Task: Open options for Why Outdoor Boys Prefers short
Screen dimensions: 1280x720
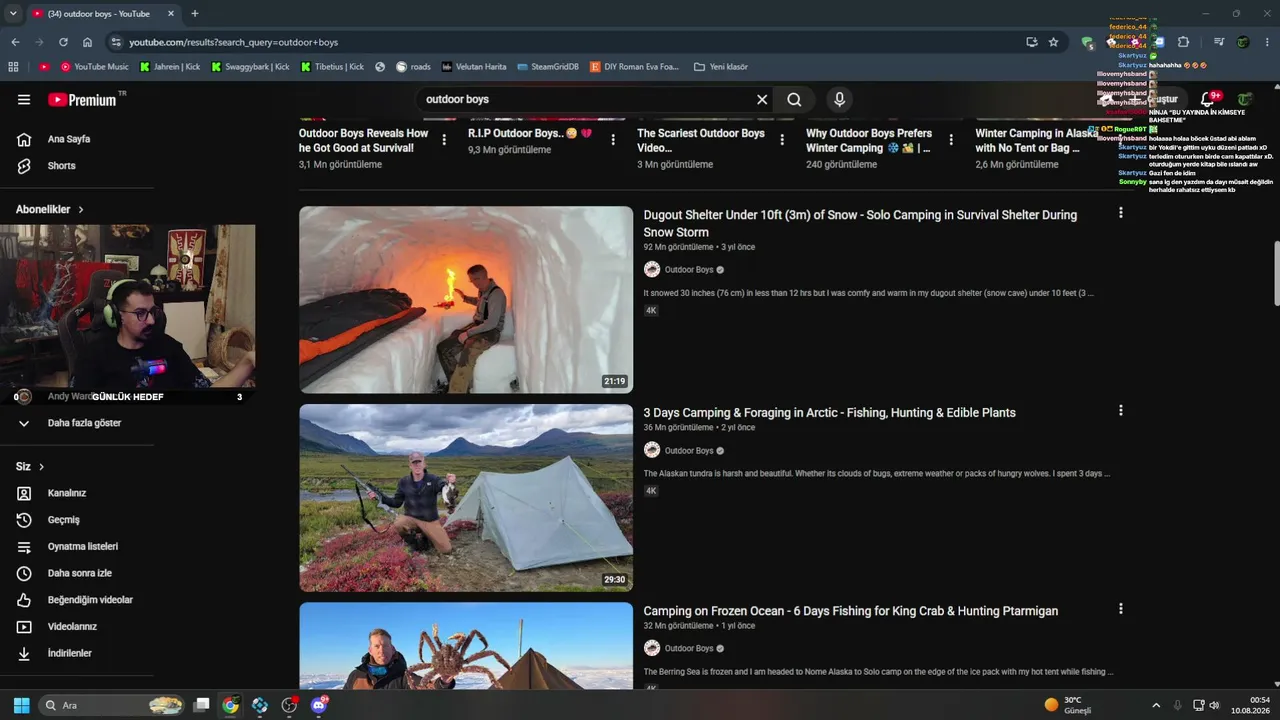Action: coord(951,140)
